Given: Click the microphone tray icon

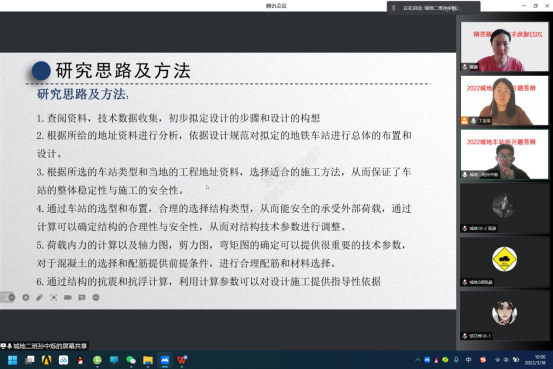Looking at the screenshot, I should tap(456, 360).
